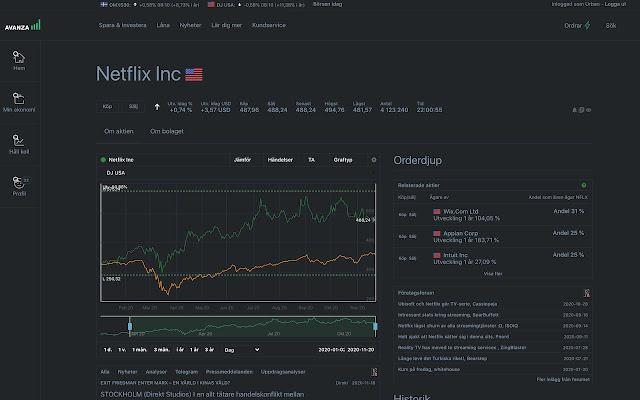Viewport: 640px width, 400px height.
Task: Open the Spara & Investera menu
Action: [x=122, y=25]
